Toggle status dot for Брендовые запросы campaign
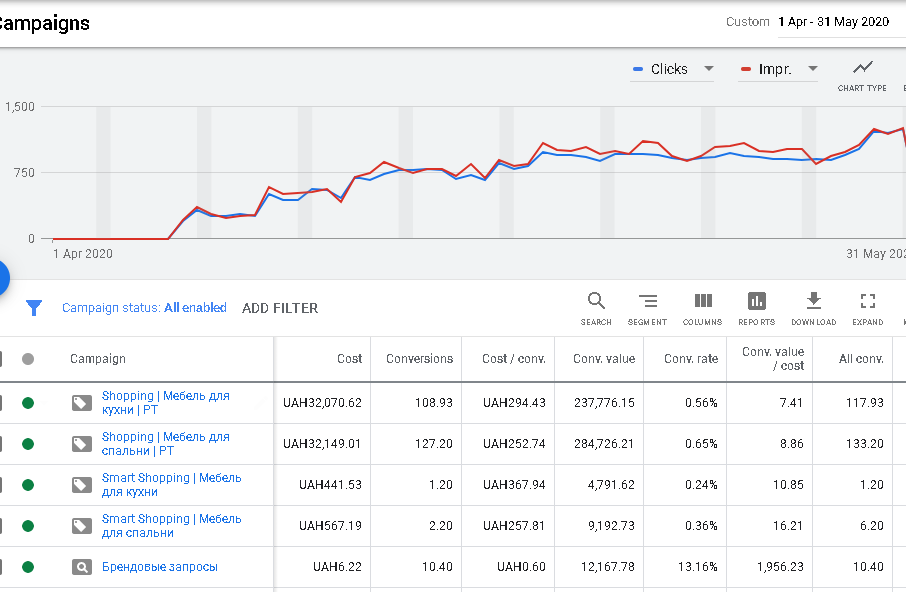This screenshot has width=906, height=592. [28, 567]
